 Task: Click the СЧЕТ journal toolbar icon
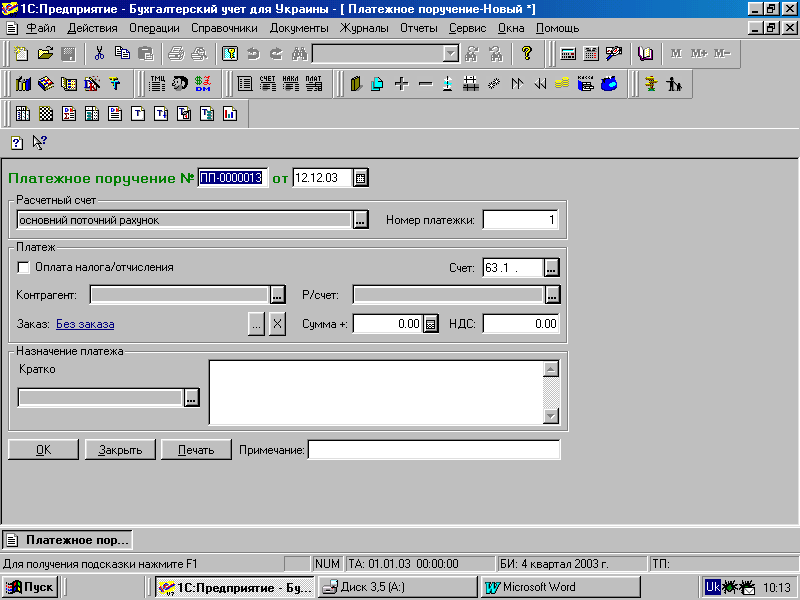click(268, 84)
